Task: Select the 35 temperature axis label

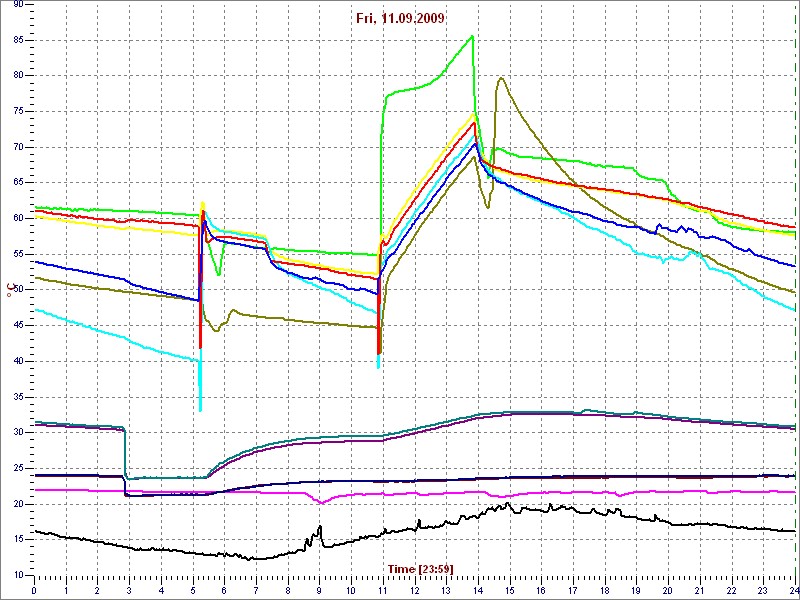Action: click(18, 397)
